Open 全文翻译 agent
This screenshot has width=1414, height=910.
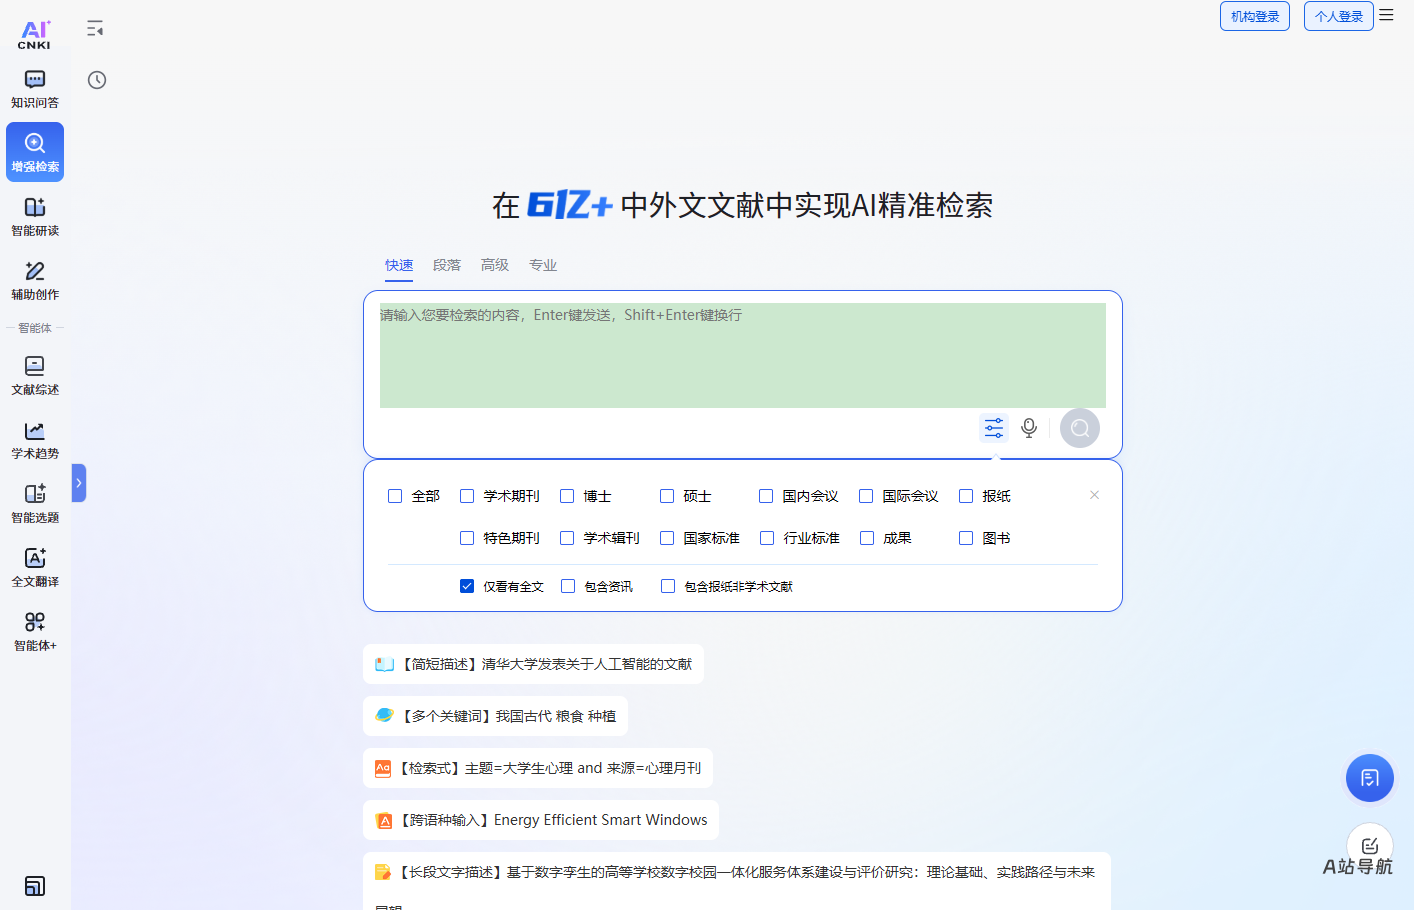(35, 568)
